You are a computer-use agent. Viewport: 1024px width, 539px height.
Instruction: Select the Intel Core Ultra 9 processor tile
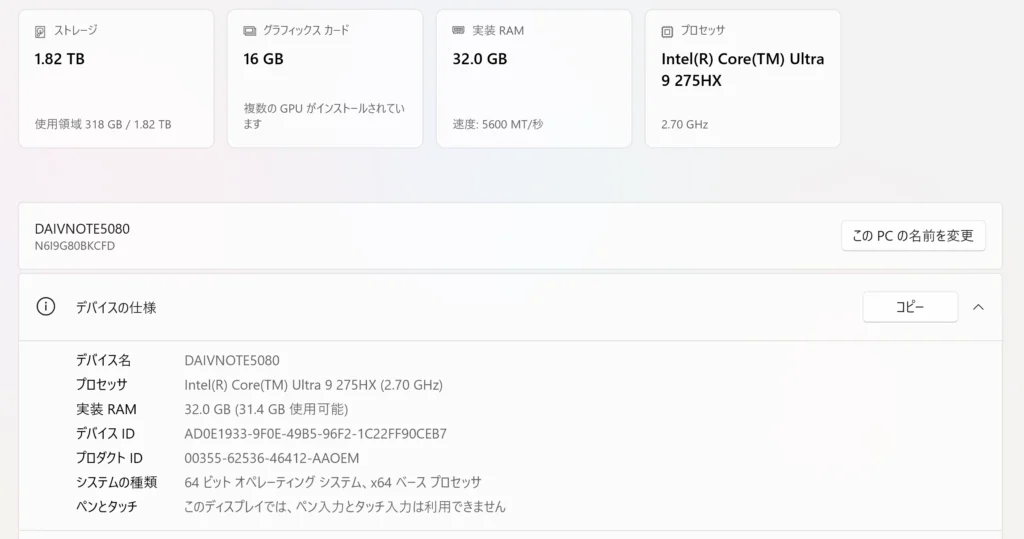point(743,80)
